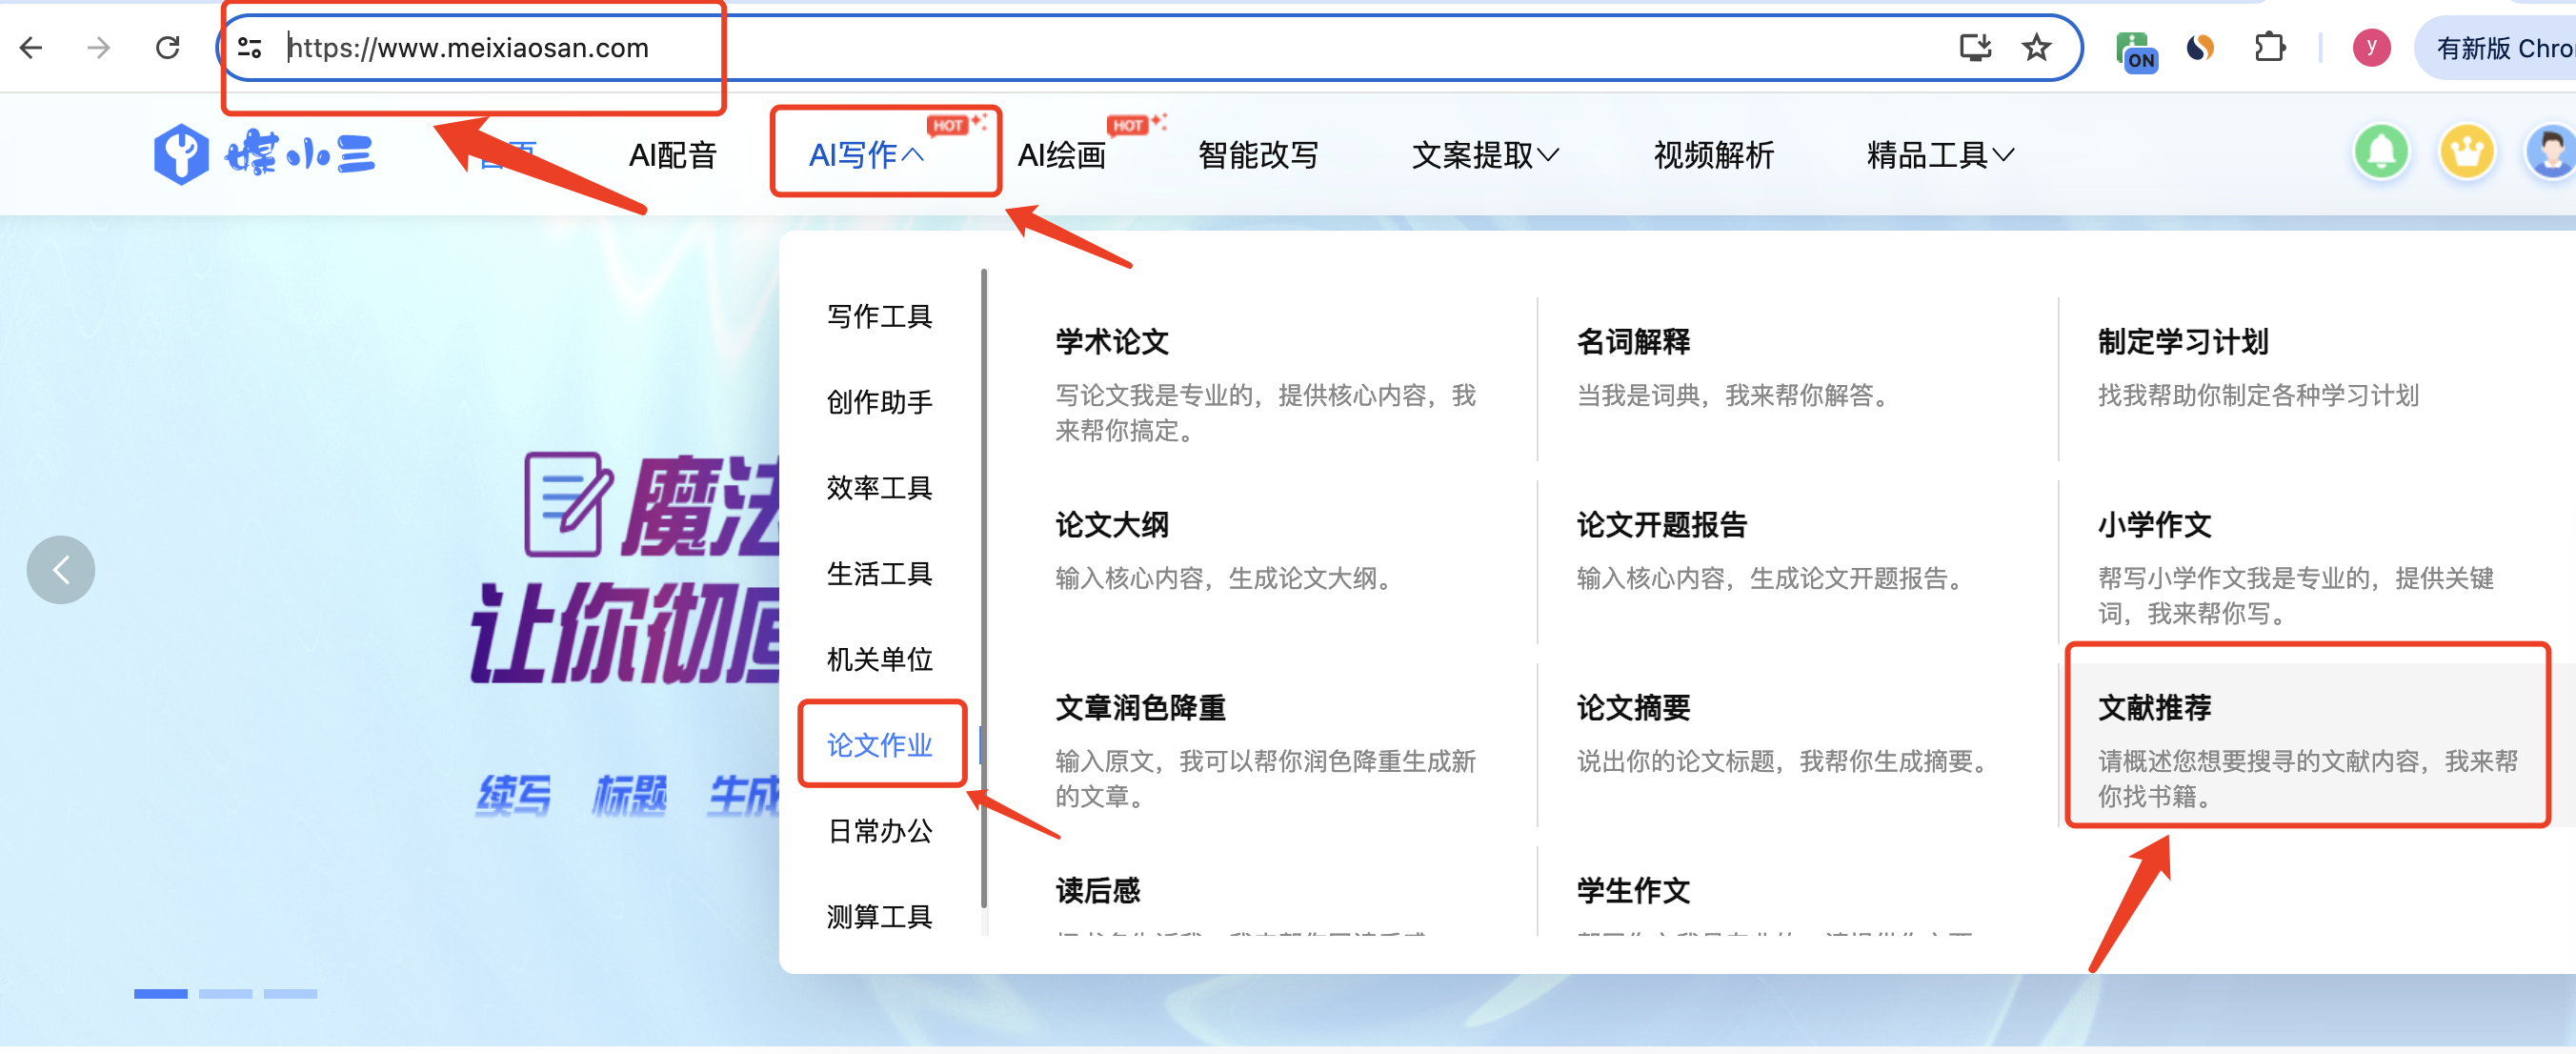Collapse the AI写作 dropdown menu

point(866,155)
